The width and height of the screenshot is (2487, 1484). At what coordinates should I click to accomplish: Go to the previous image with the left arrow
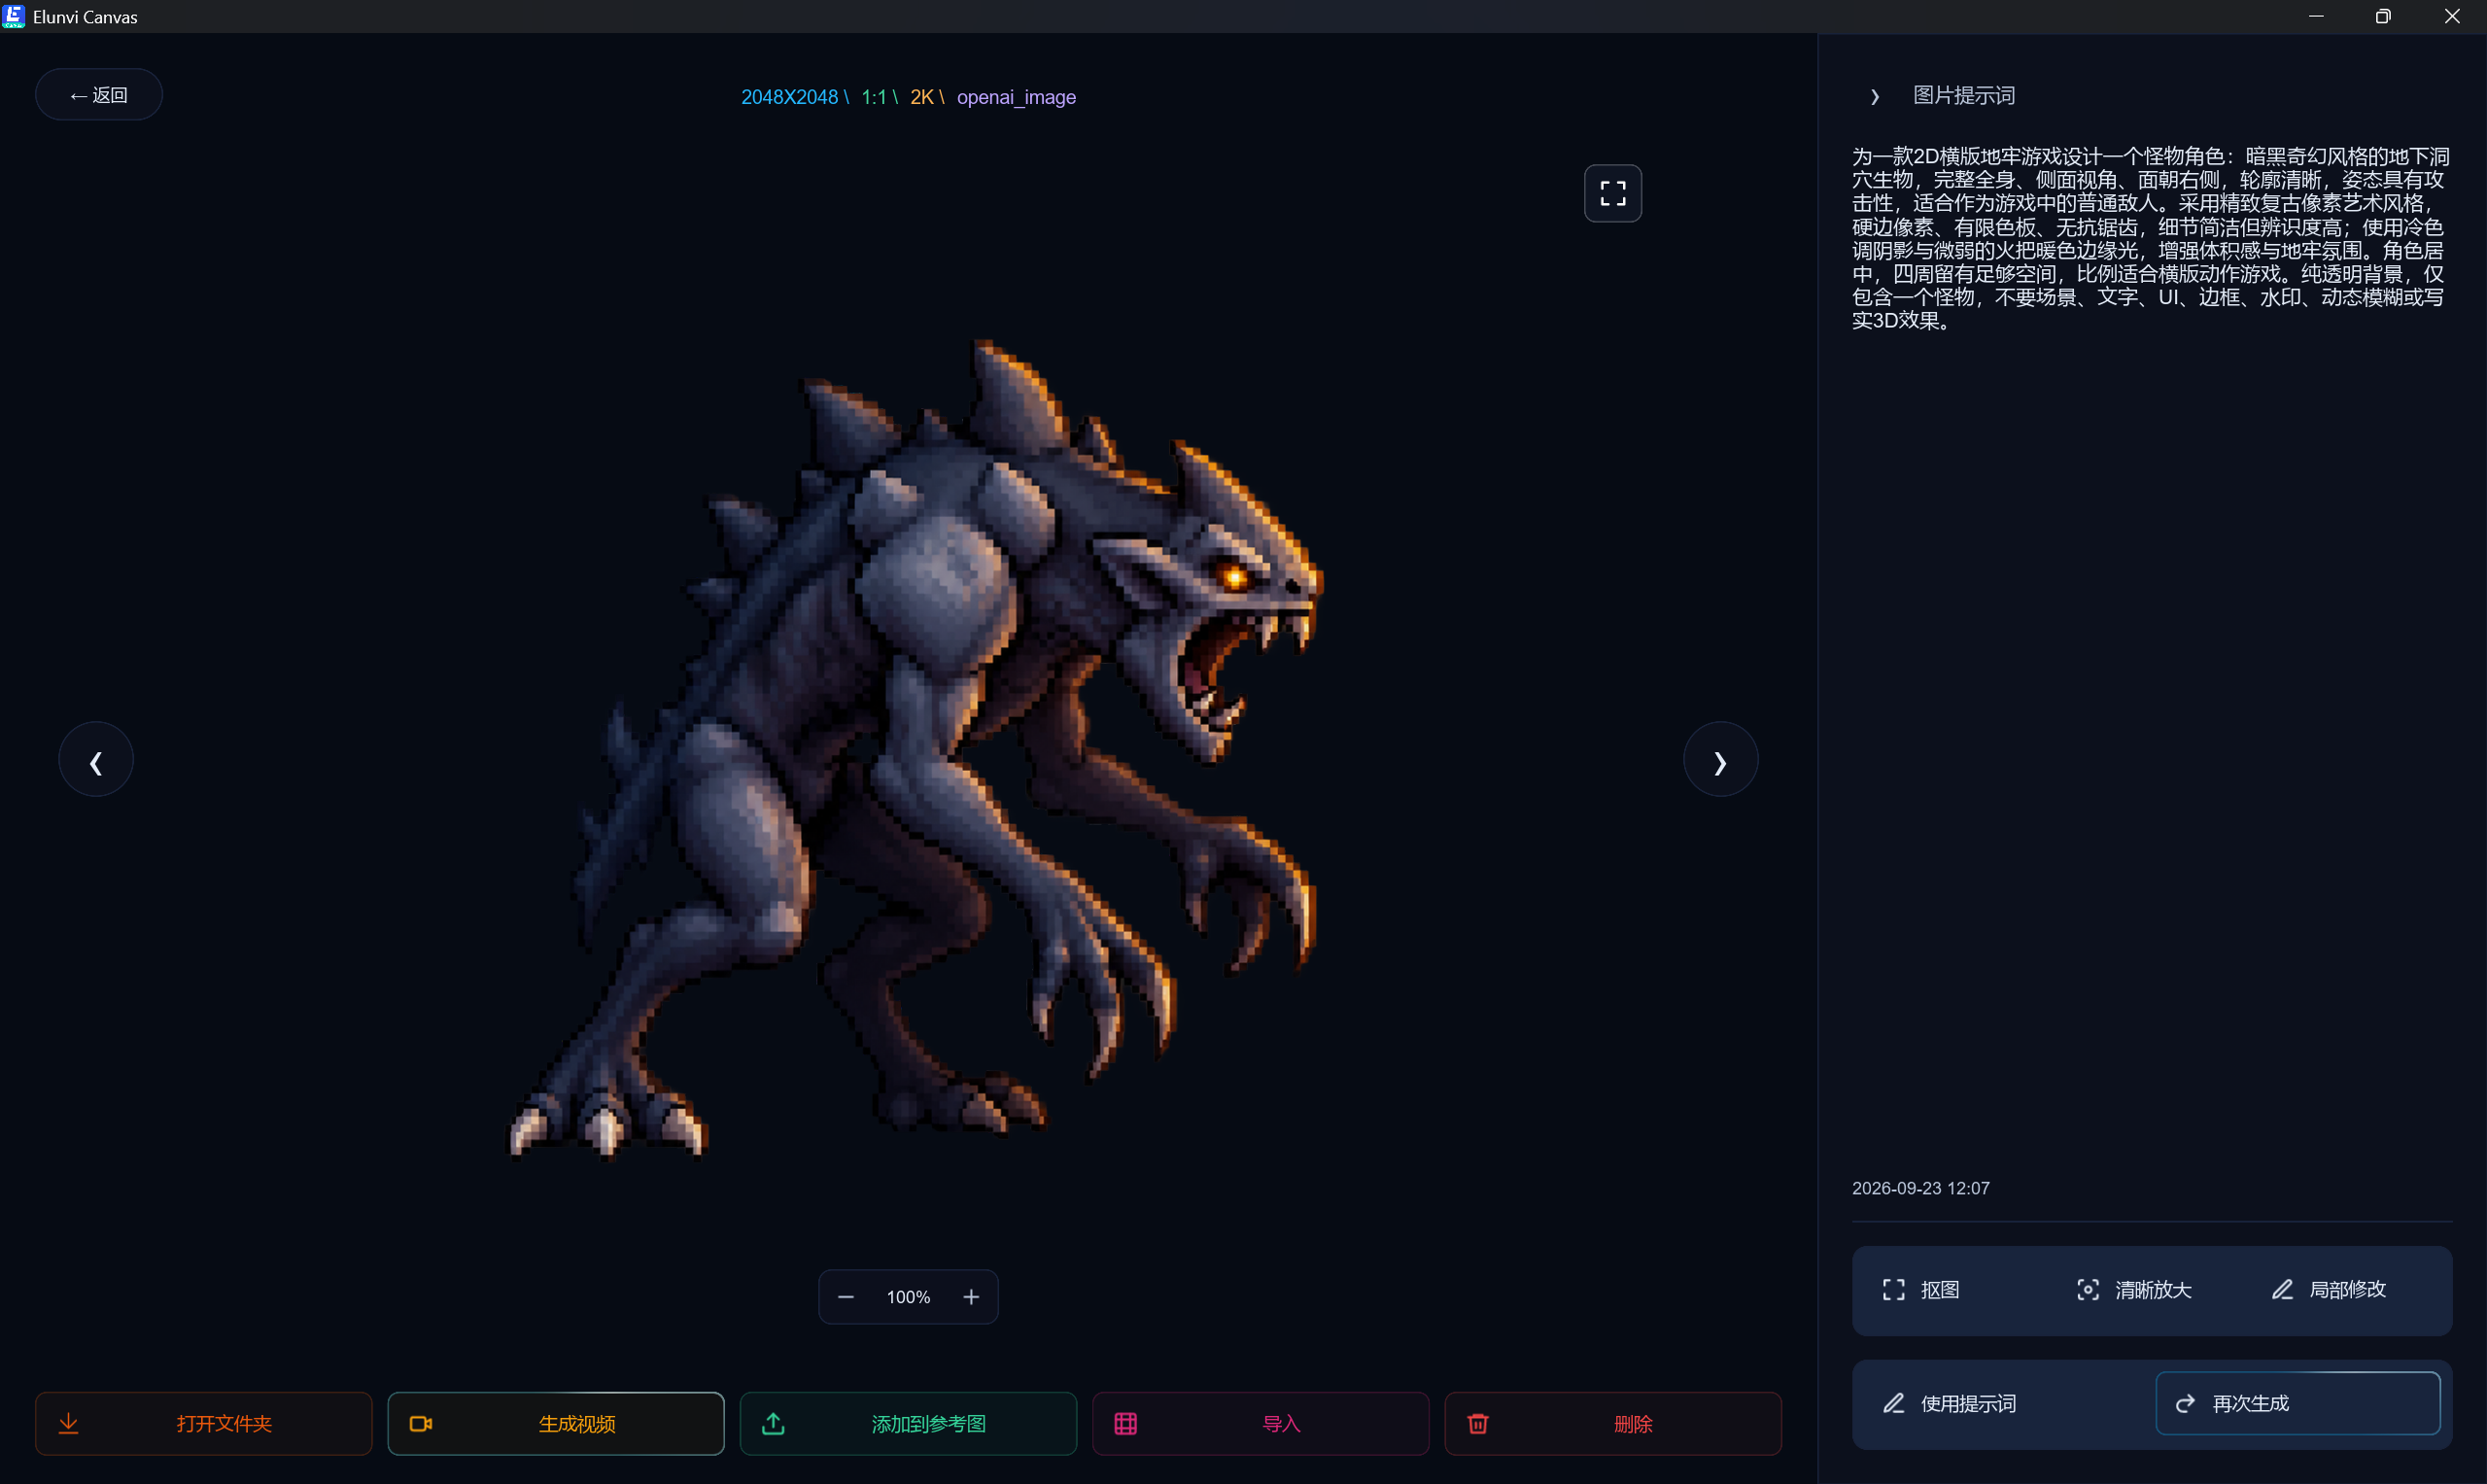[96, 760]
